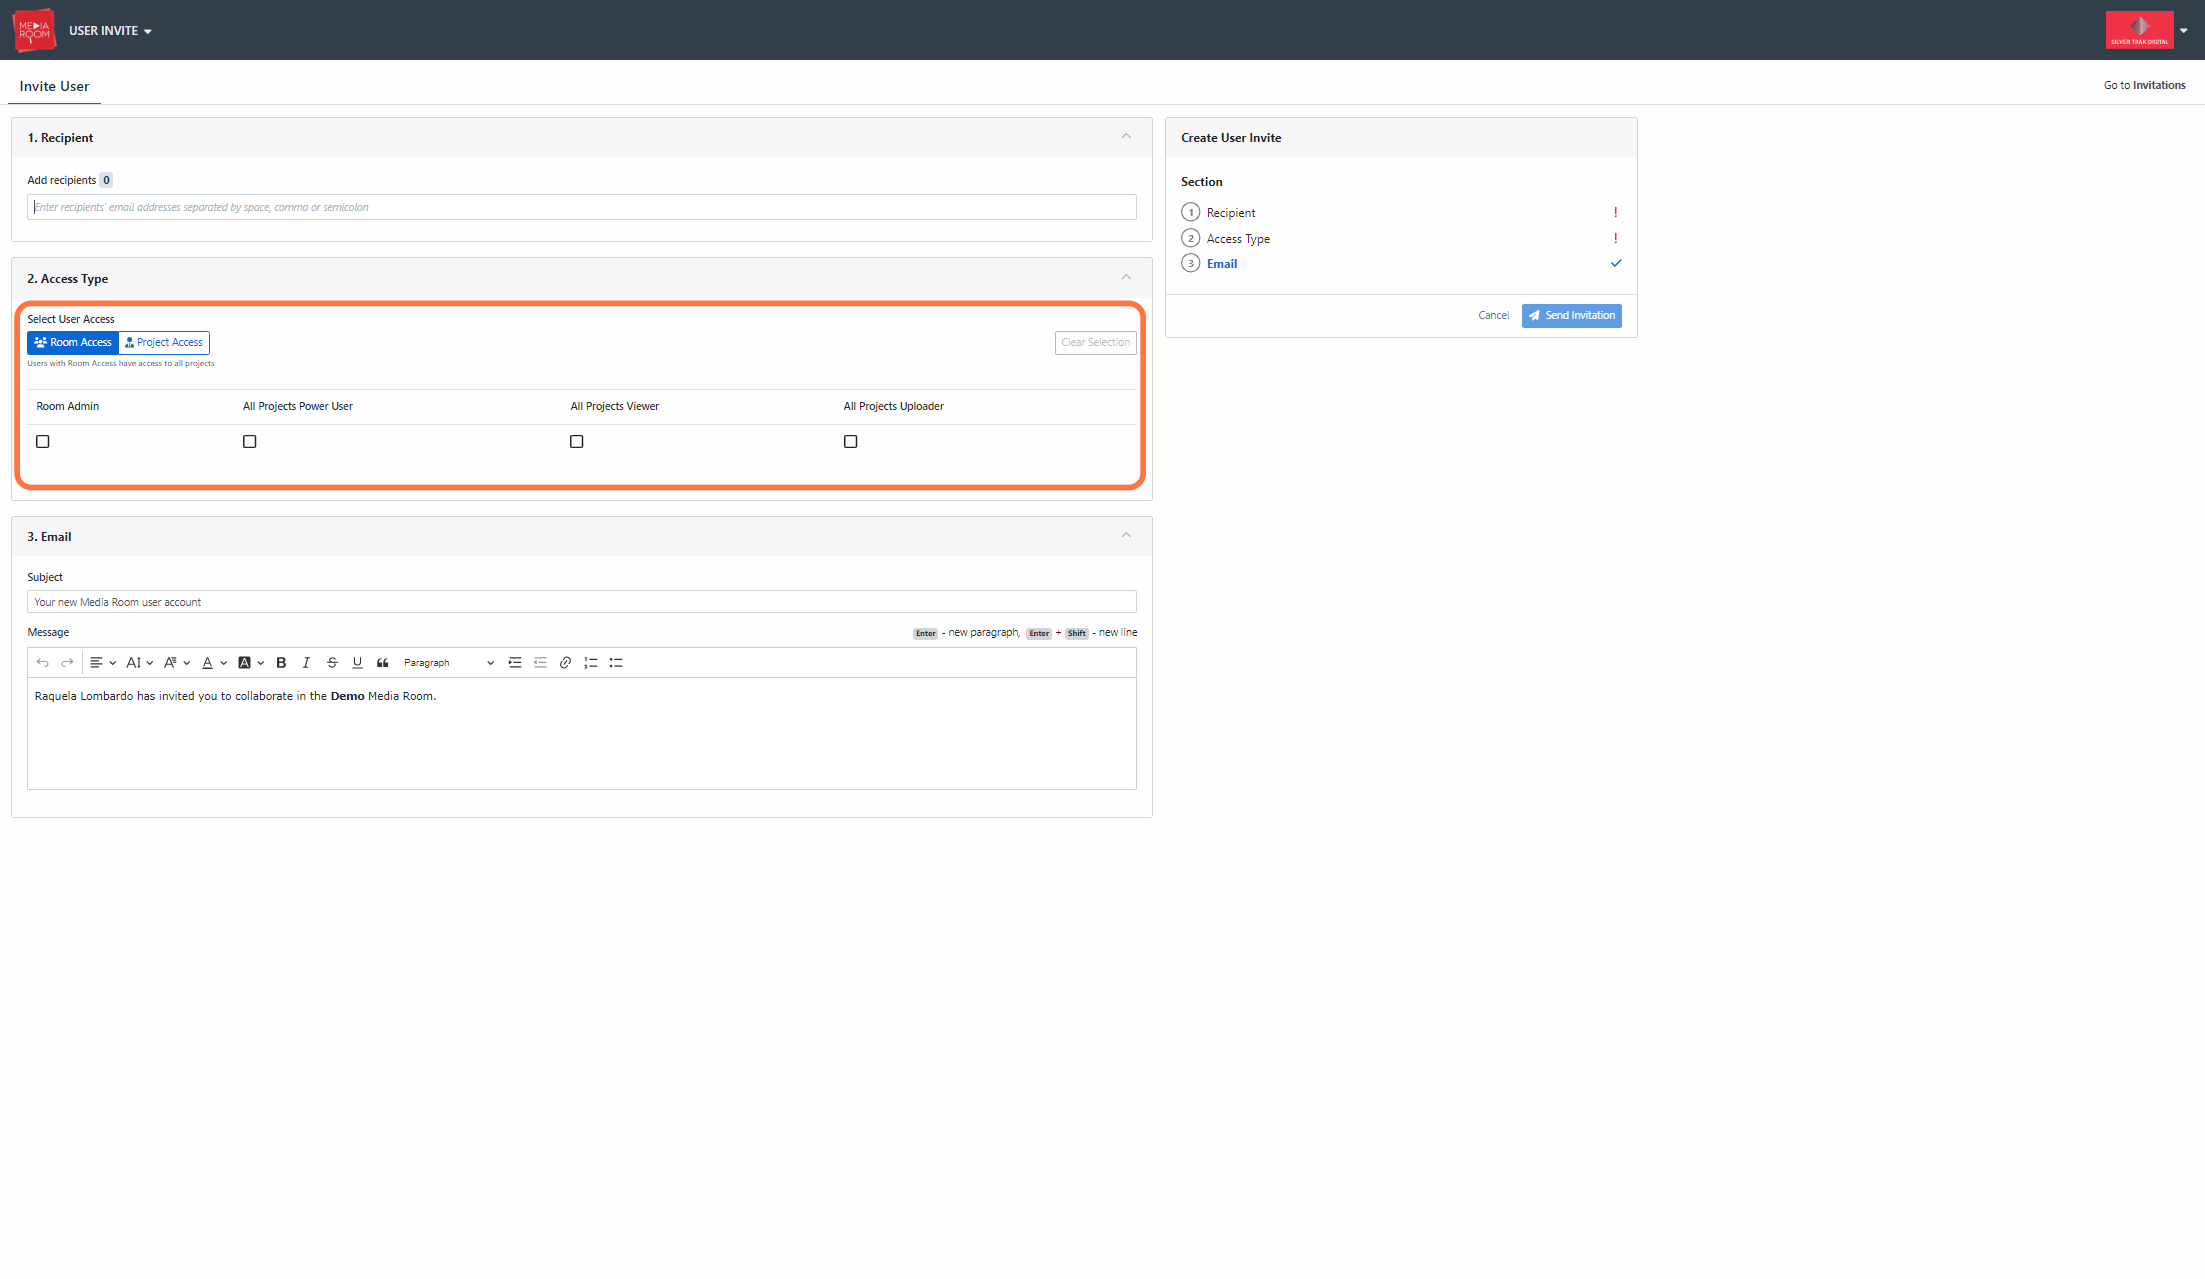Open font background color picker
The width and height of the screenshot is (2205, 1279).
point(251,663)
